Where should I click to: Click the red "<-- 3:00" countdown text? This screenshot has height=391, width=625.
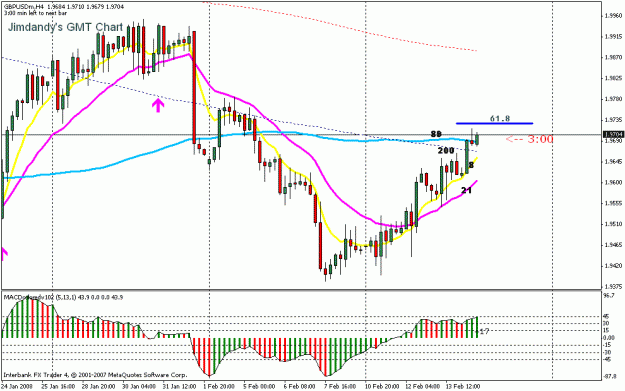530,139
